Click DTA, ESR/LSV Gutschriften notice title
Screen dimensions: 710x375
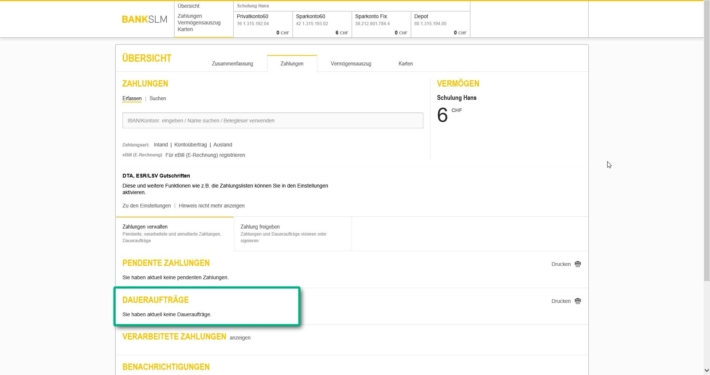(x=156, y=176)
